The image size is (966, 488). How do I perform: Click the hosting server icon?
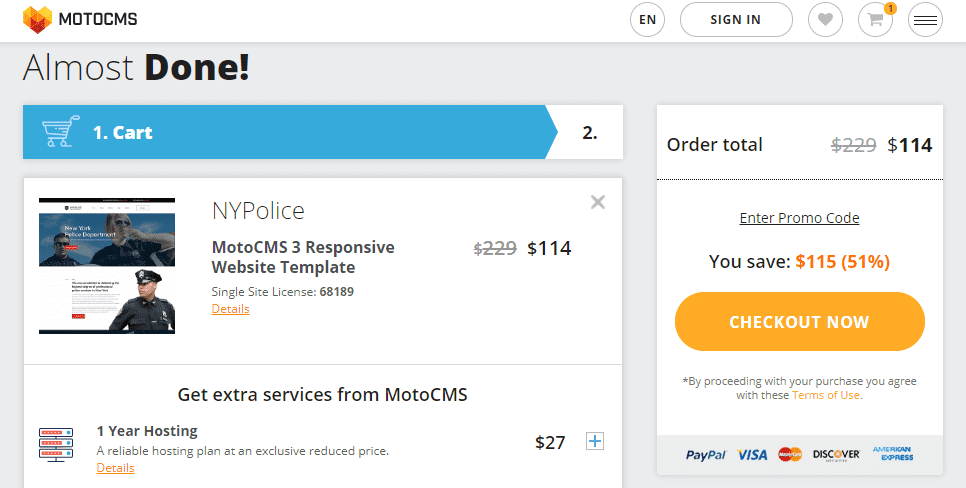[56, 445]
